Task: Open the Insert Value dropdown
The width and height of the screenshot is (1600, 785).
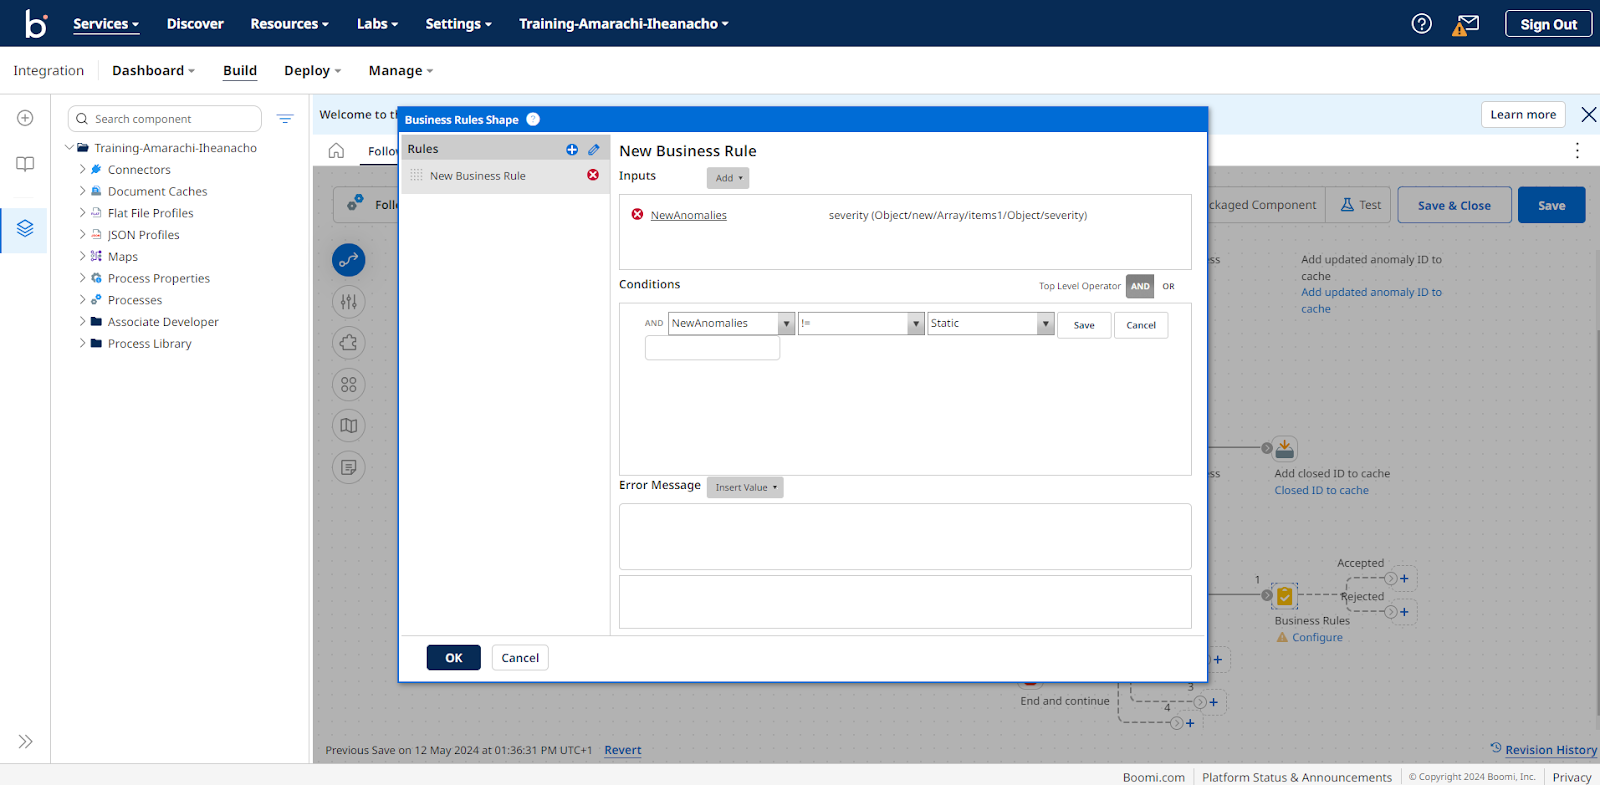Action: coord(745,487)
